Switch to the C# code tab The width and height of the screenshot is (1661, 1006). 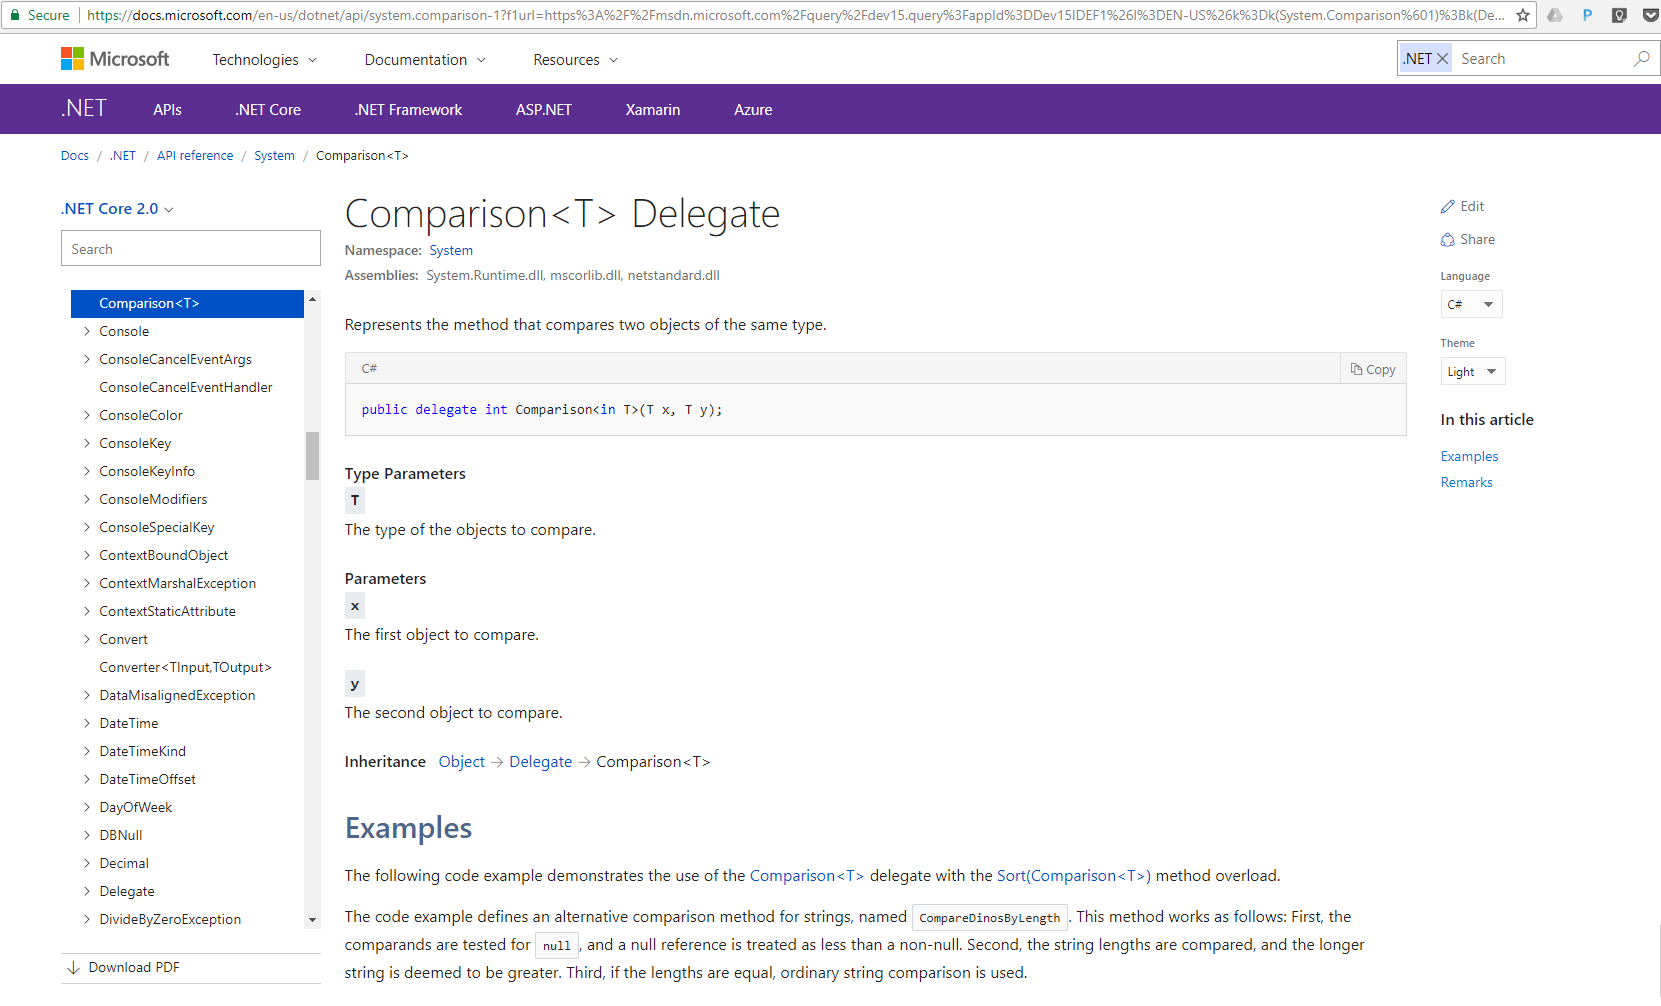tap(369, 368)
